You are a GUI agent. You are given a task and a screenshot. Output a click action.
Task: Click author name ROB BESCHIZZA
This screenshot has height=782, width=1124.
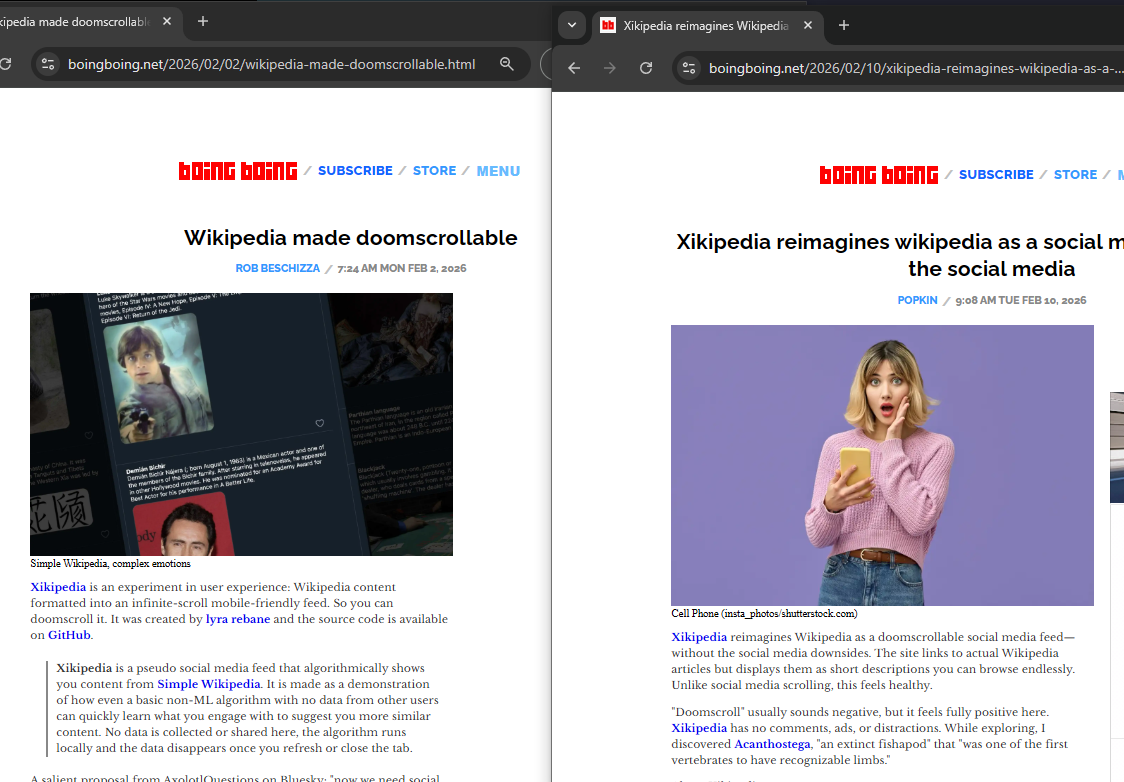[x=275, y=269]
